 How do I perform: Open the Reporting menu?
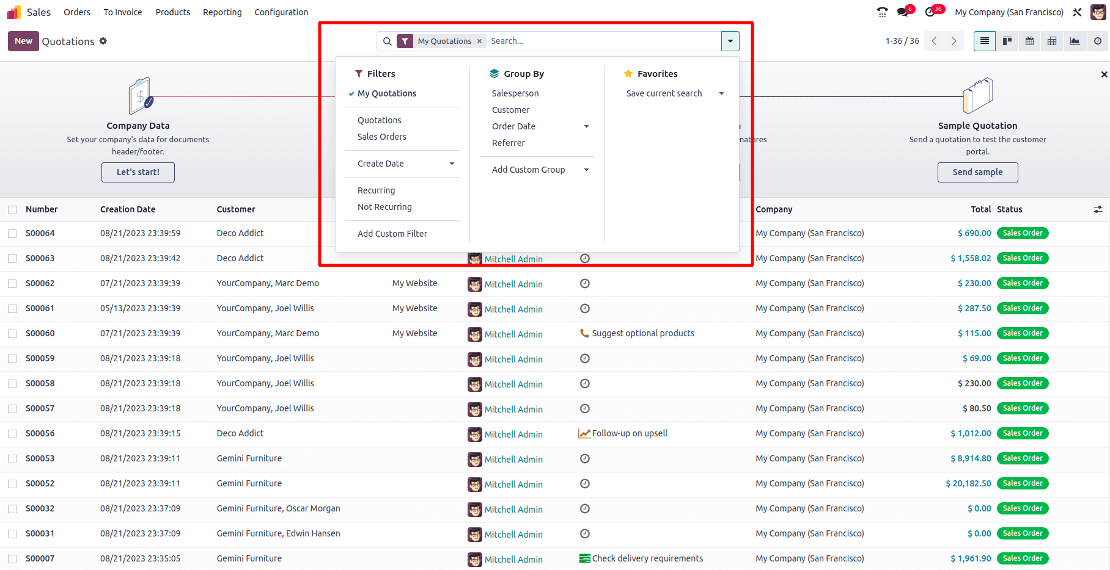point(222,12)
